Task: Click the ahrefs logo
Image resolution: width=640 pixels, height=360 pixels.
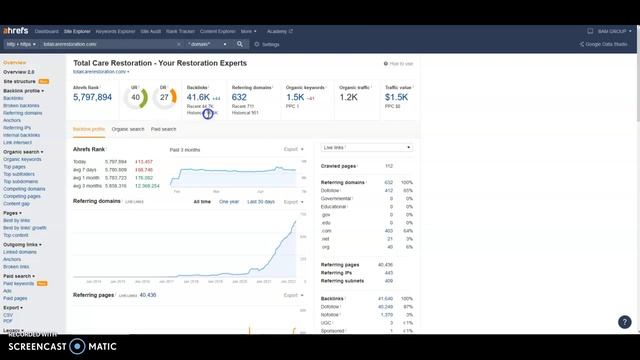Action: point(16,31)
